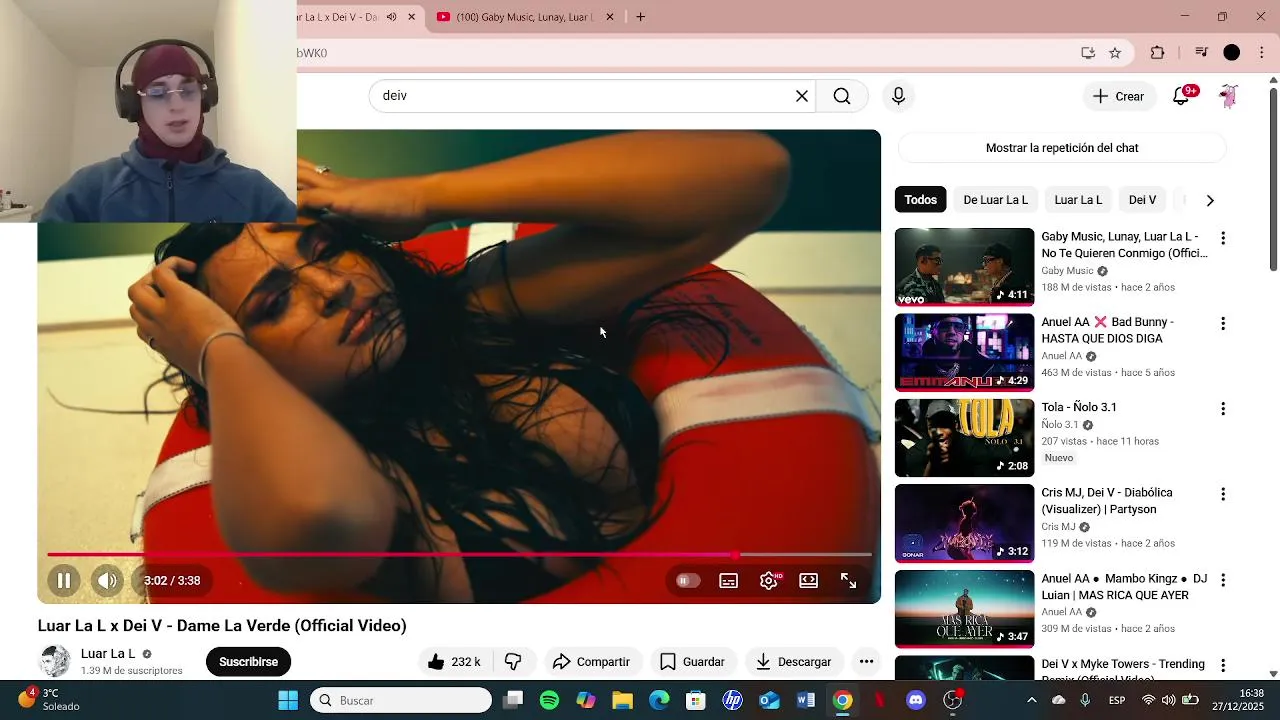Open Chrome media controls icon
The image size is (1280, 720).
click(x=1202, y=53)
